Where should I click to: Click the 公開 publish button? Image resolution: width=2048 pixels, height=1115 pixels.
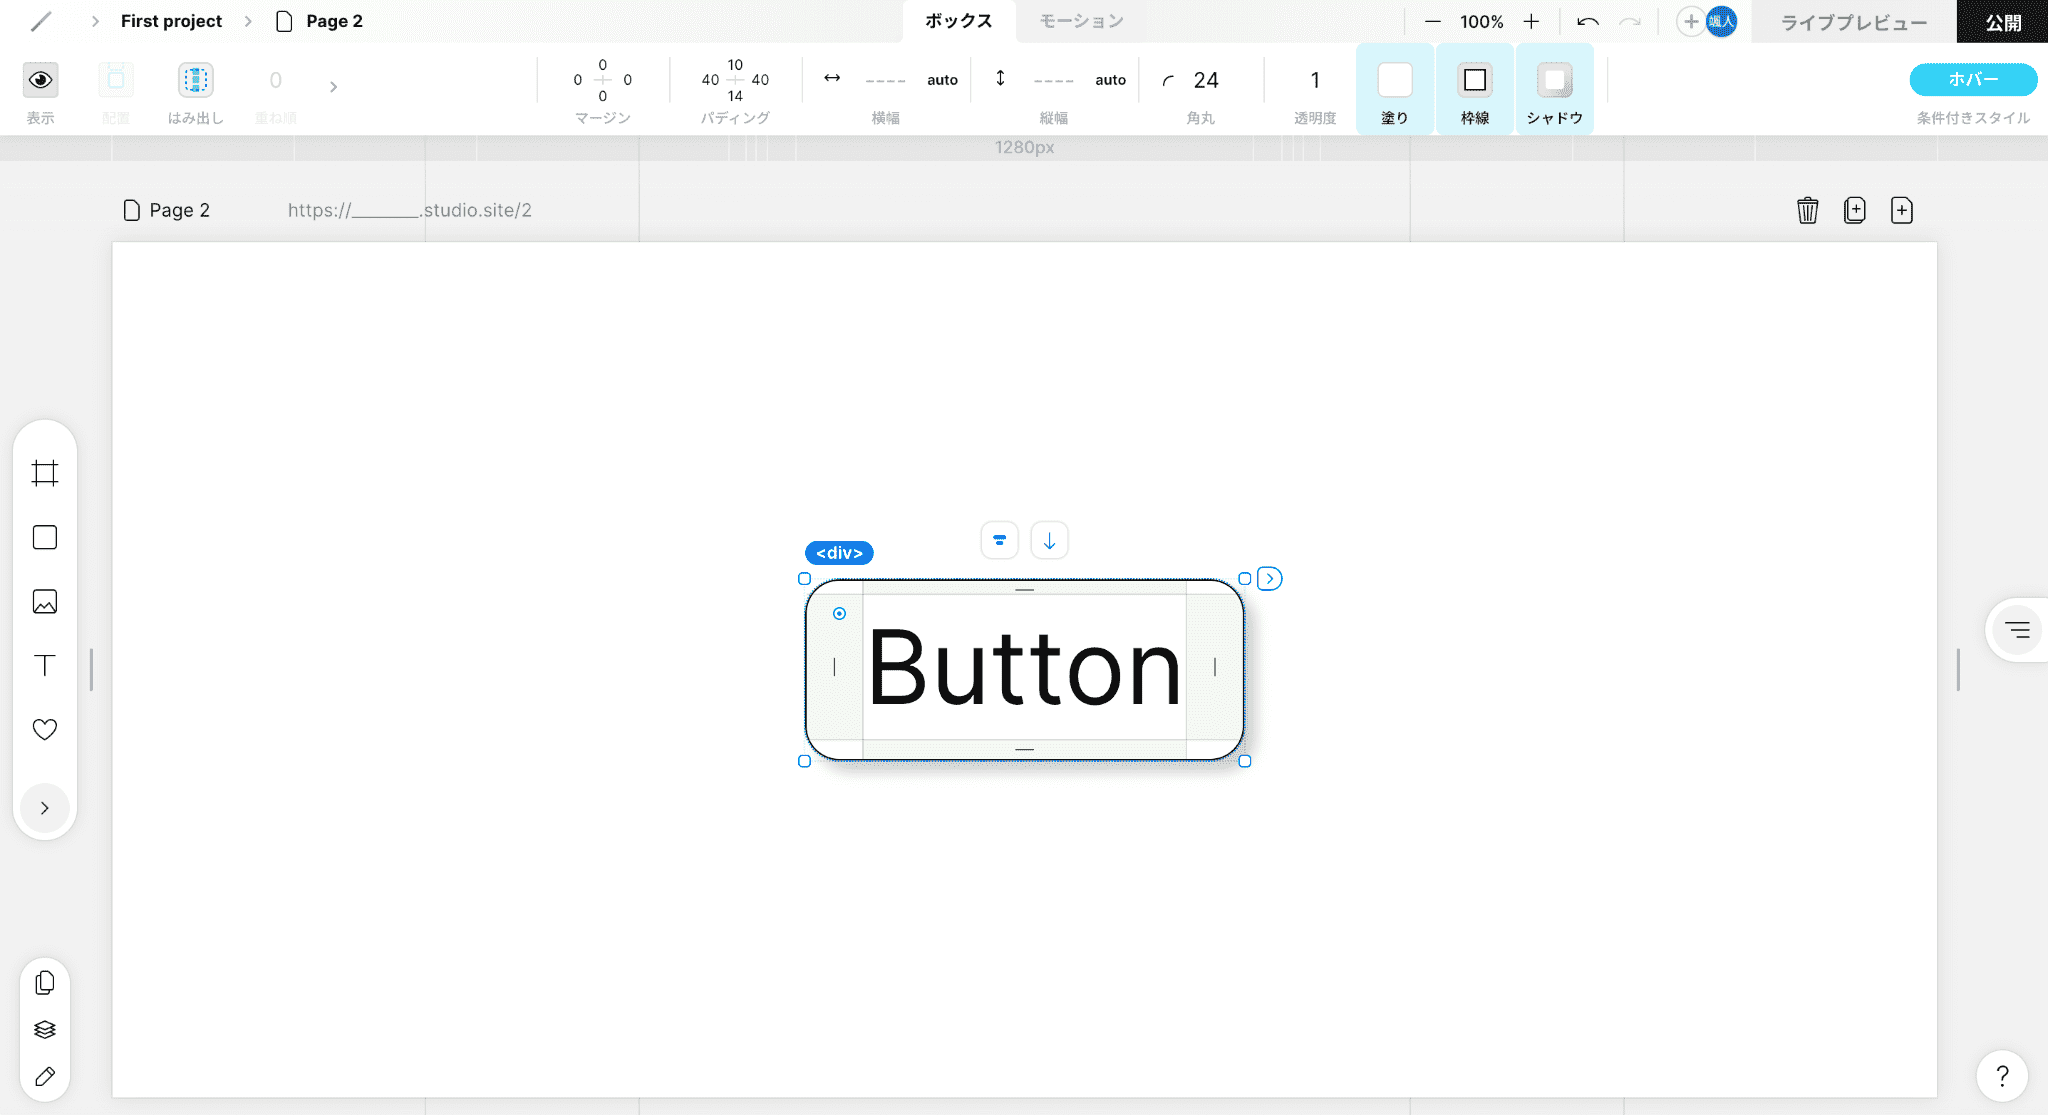[2002, 22]
